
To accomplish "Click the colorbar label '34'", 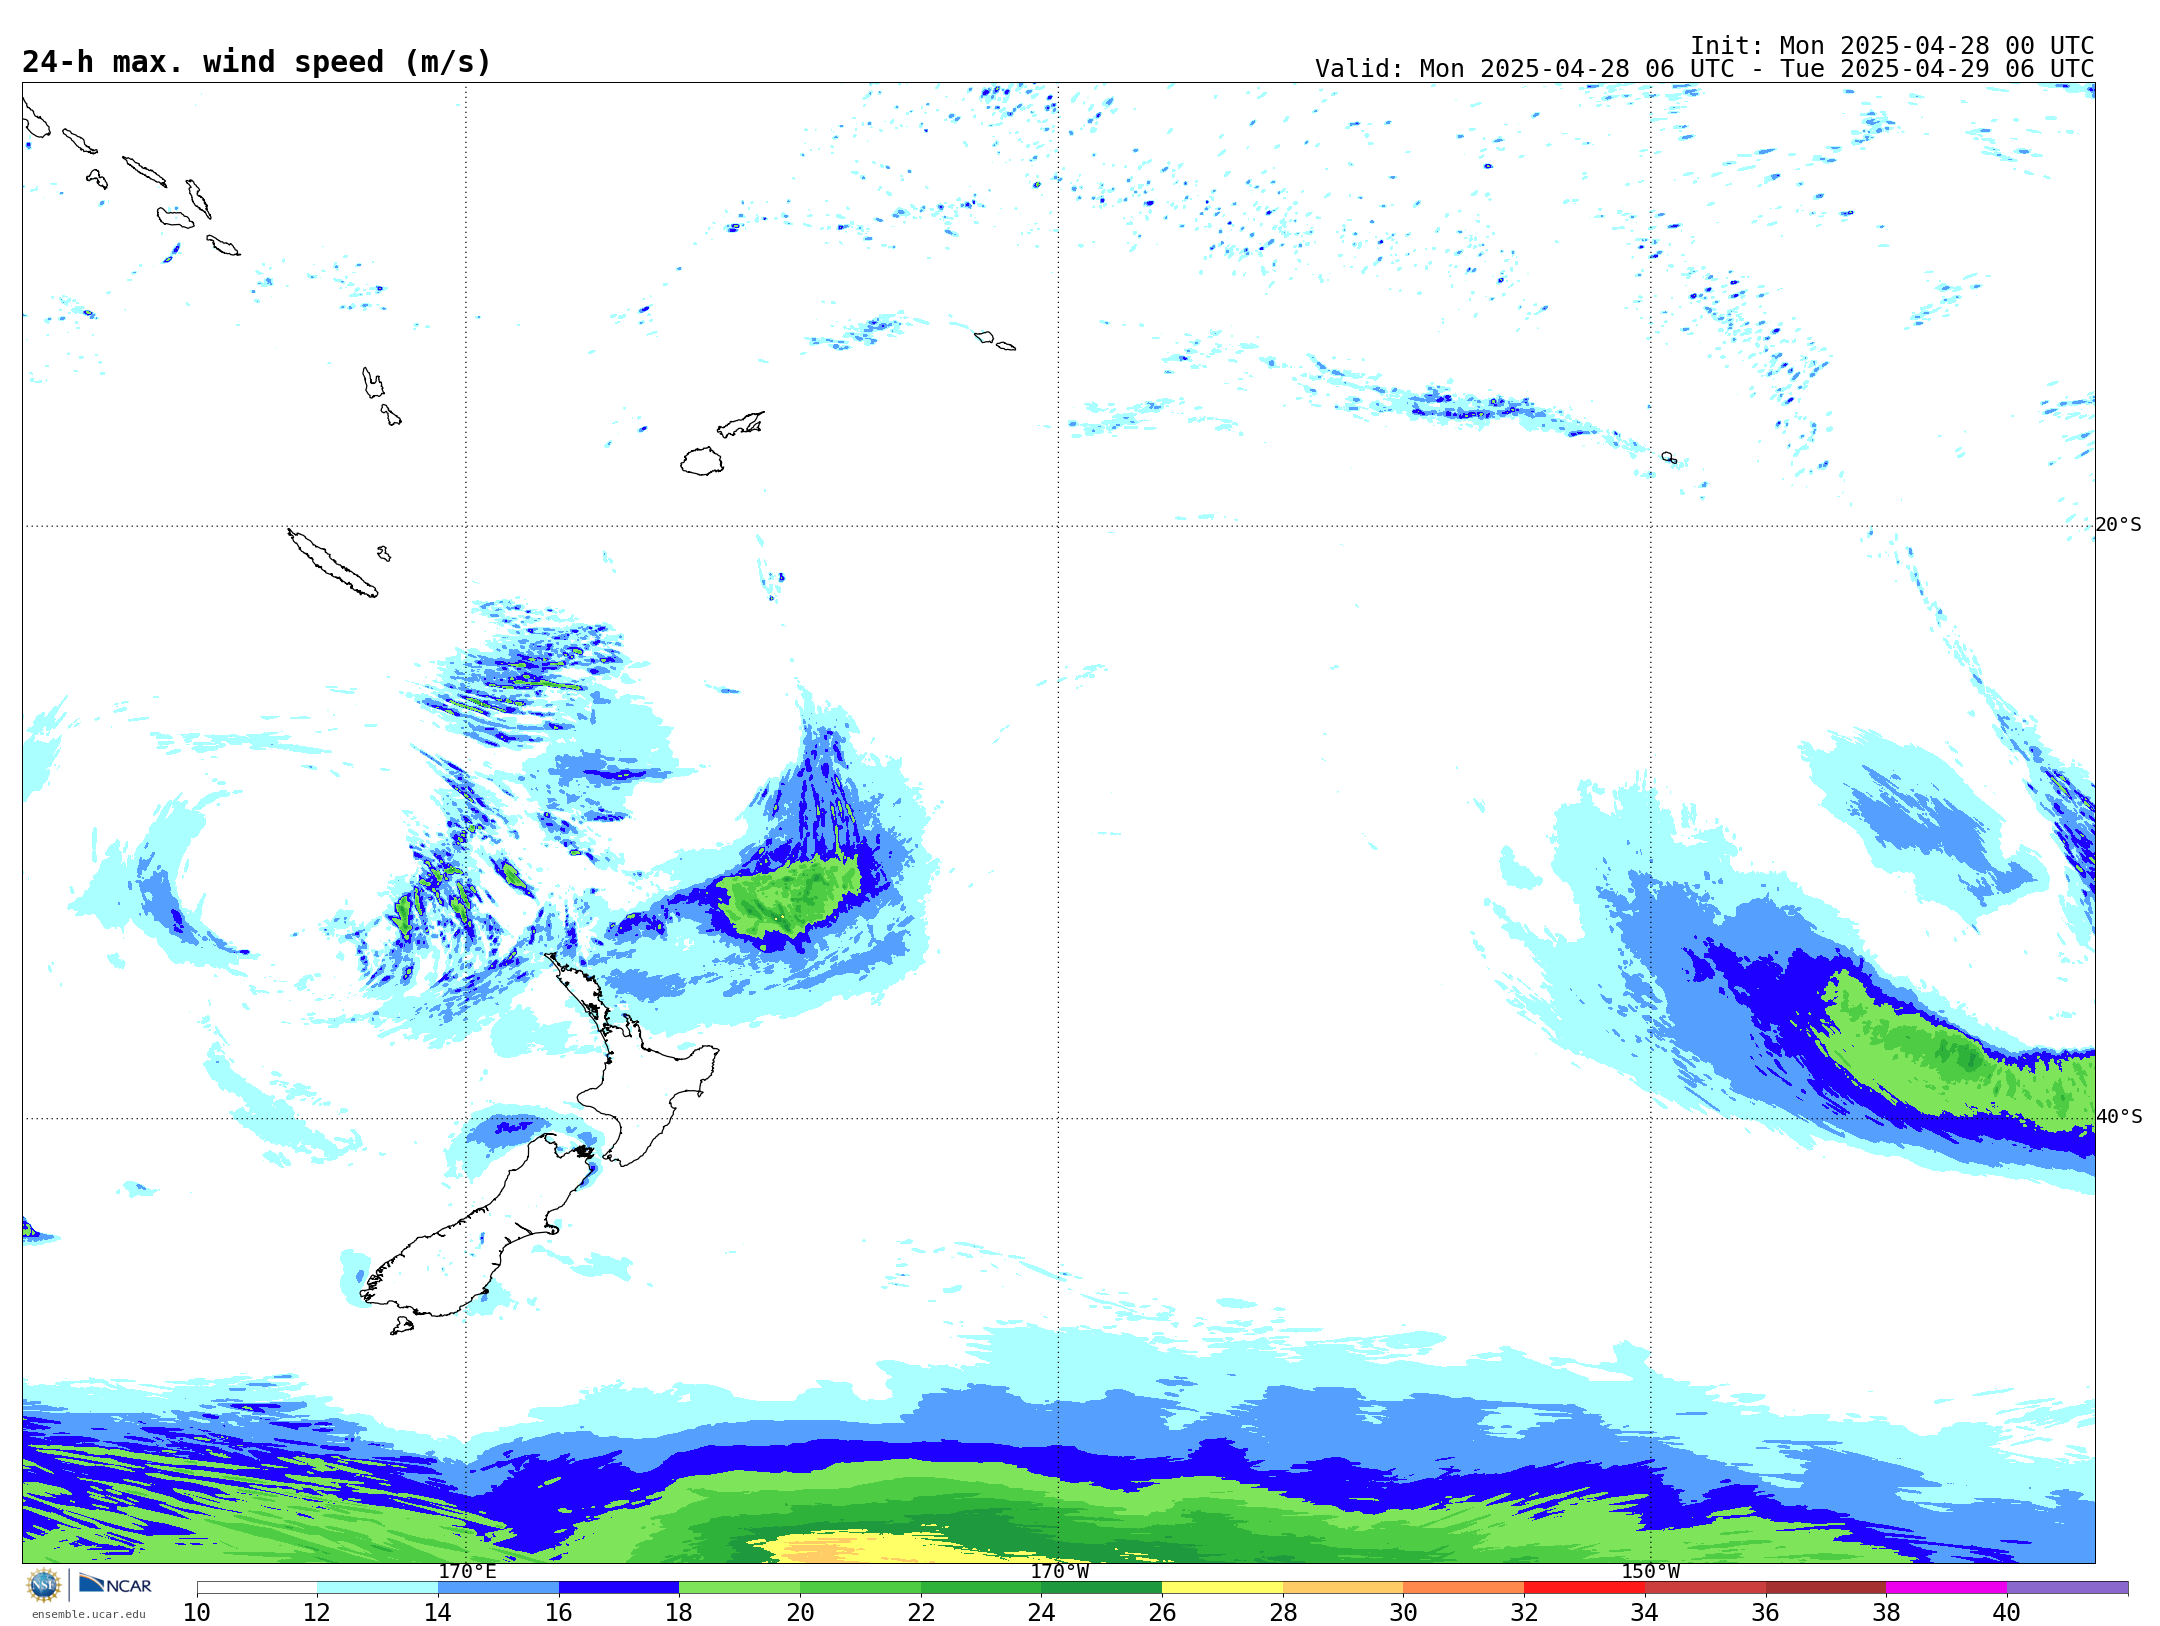I will coord(1645,1612).
